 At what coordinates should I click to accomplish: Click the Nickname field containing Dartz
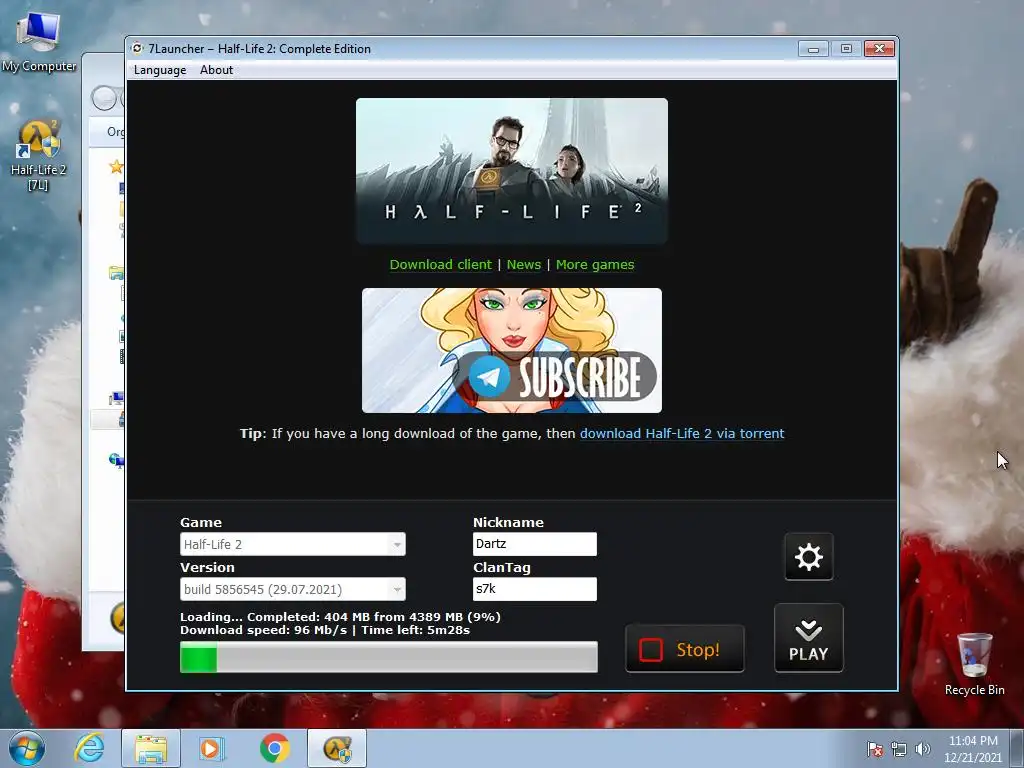[534, 544]
